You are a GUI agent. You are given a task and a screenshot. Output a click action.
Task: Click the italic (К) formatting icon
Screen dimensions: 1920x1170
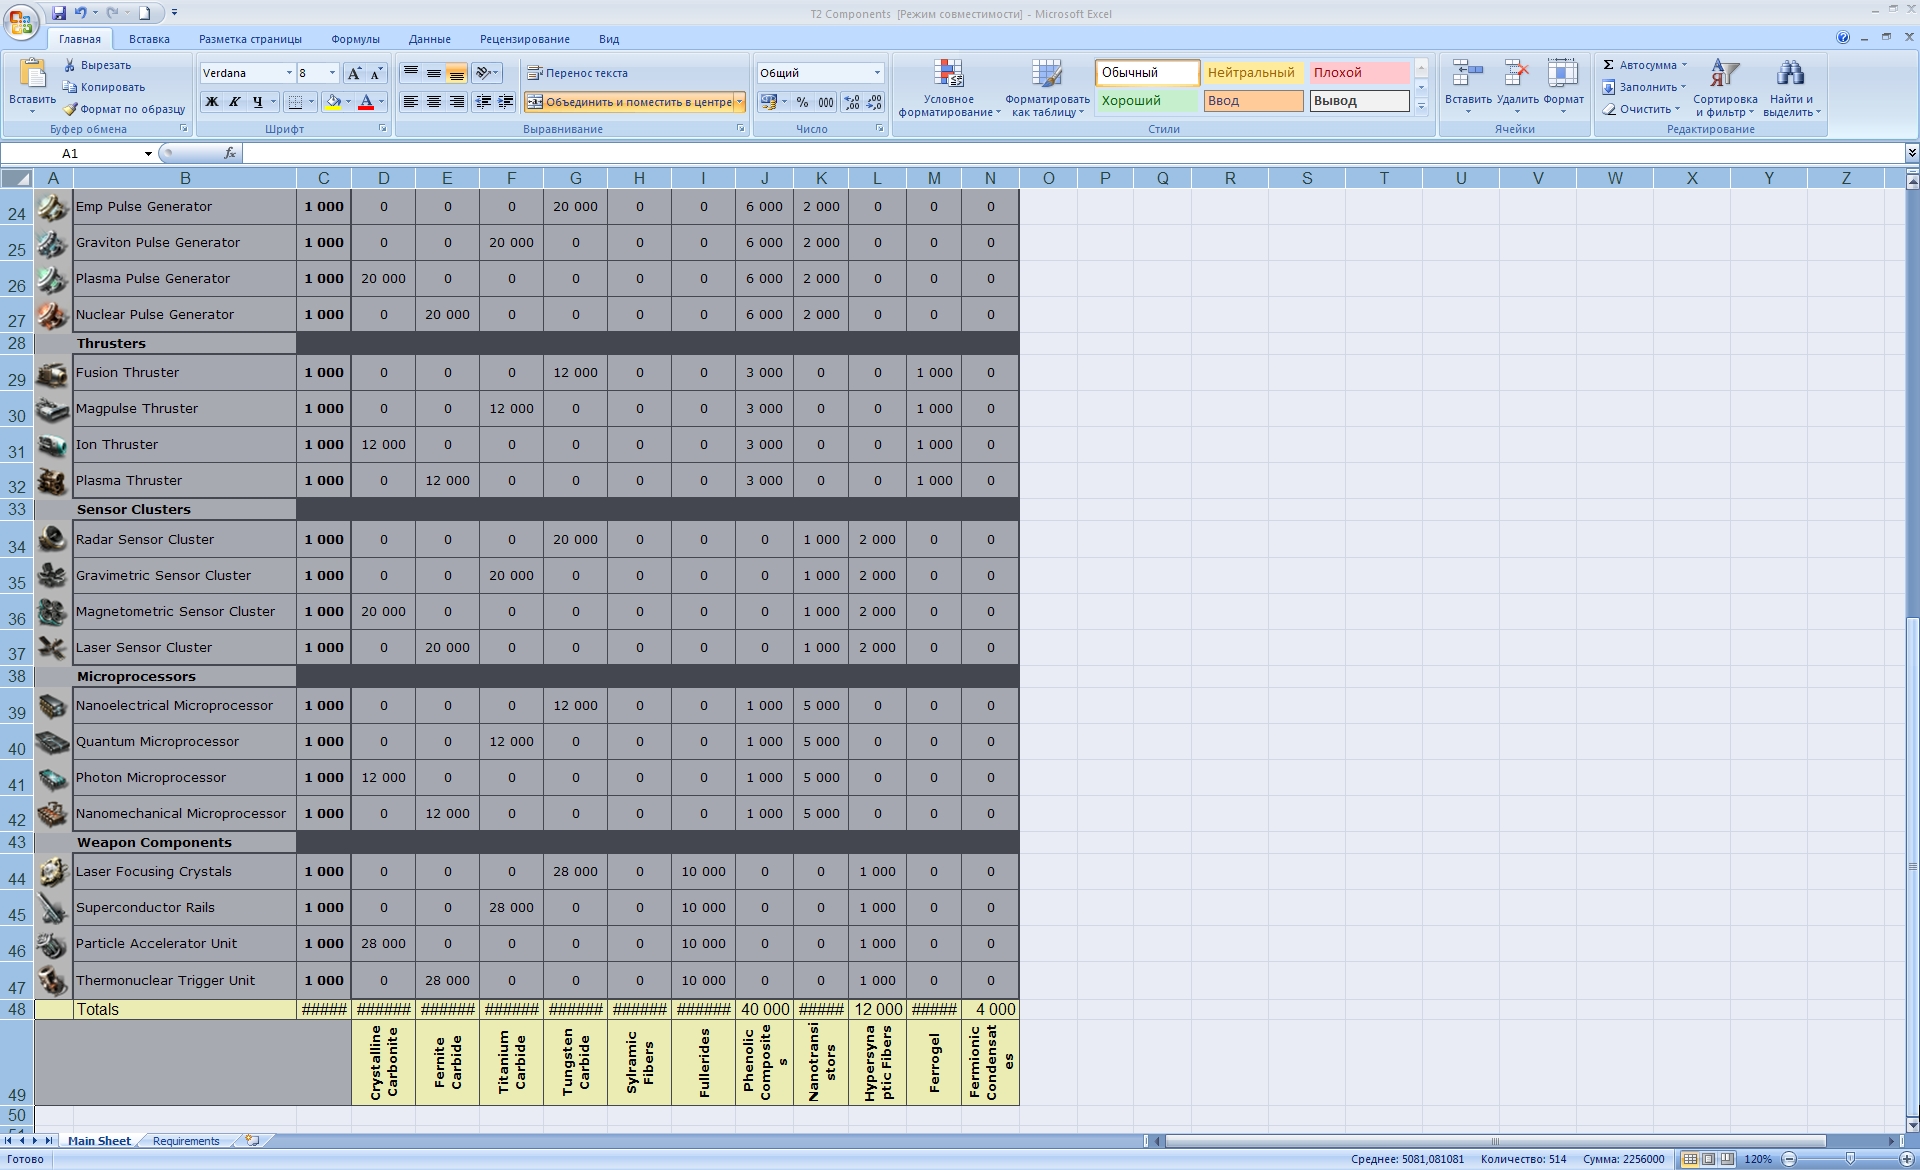234,102
